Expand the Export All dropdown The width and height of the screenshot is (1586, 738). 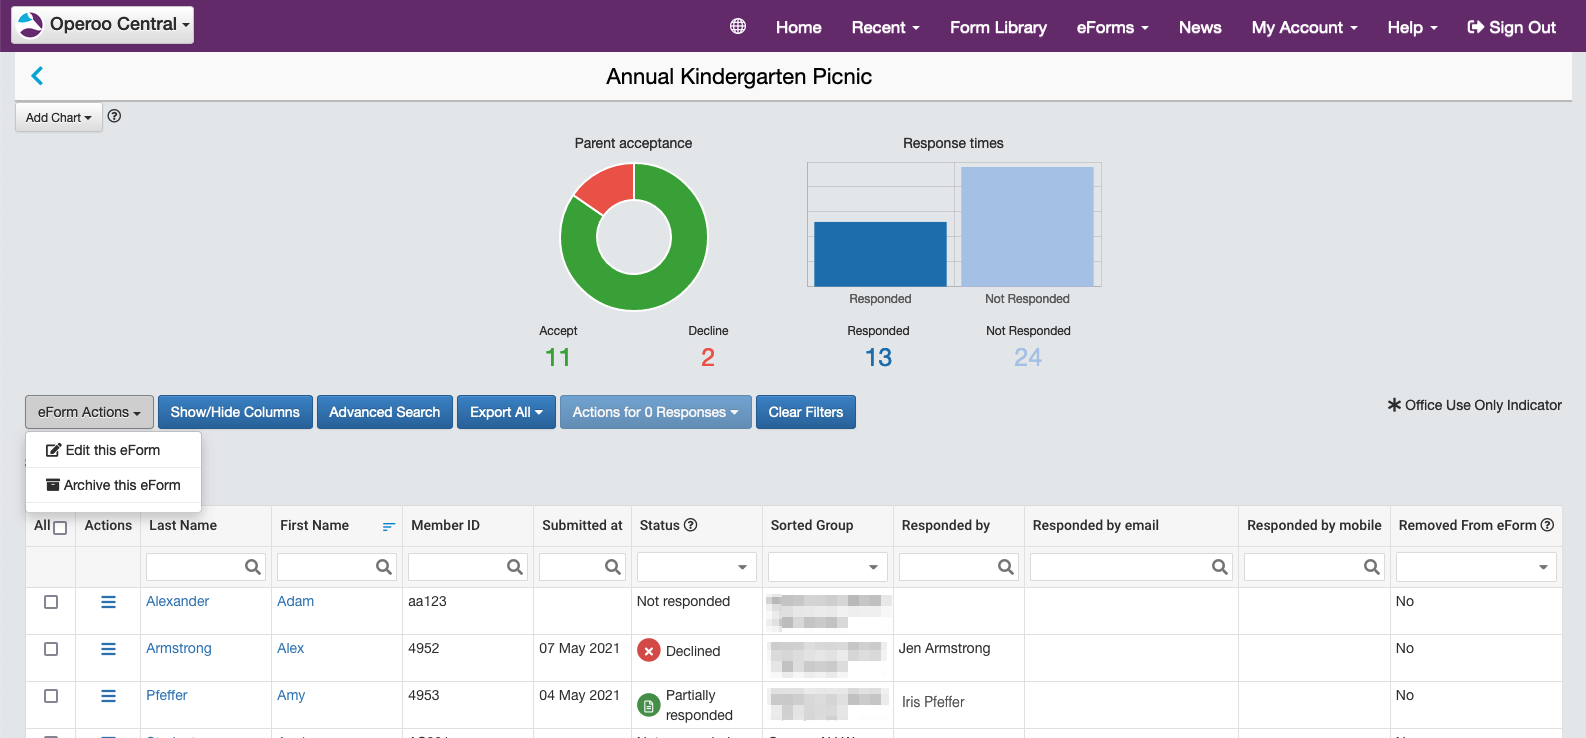point(506,412)
